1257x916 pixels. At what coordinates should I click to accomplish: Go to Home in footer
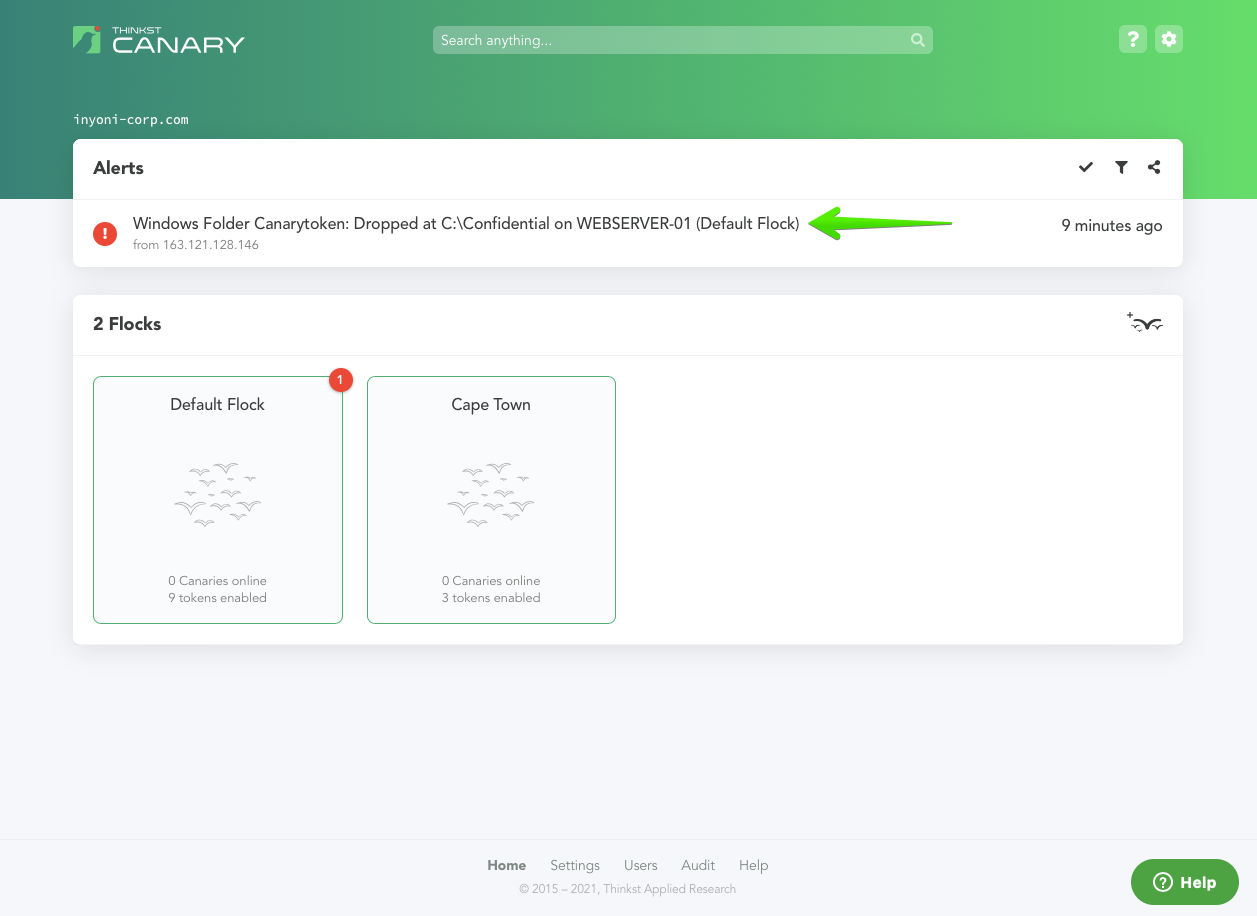tap(507, 865)
